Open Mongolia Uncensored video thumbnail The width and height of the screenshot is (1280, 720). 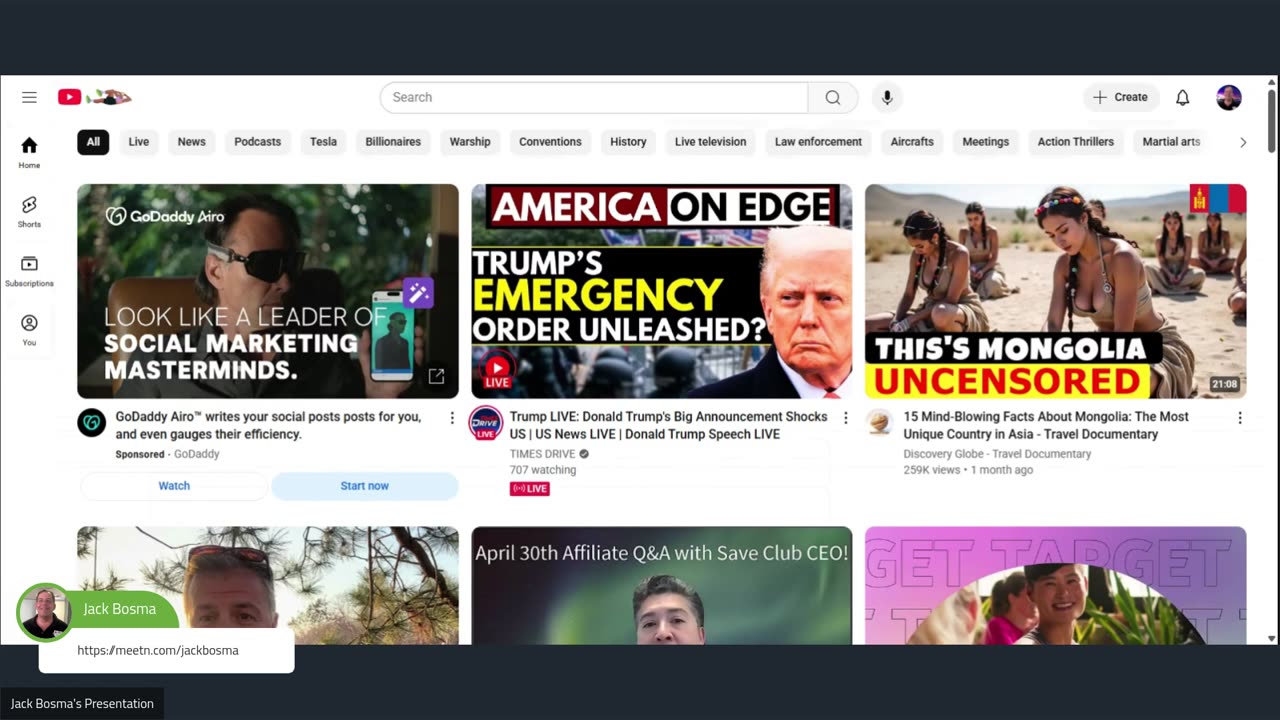1056,291
